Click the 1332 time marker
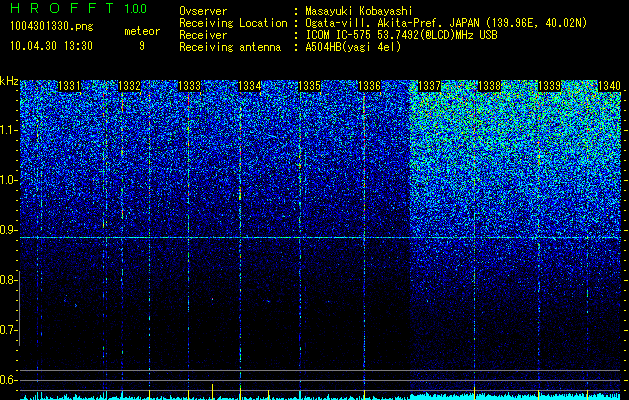This screenshot has height=400, width=629. [130, 86]
